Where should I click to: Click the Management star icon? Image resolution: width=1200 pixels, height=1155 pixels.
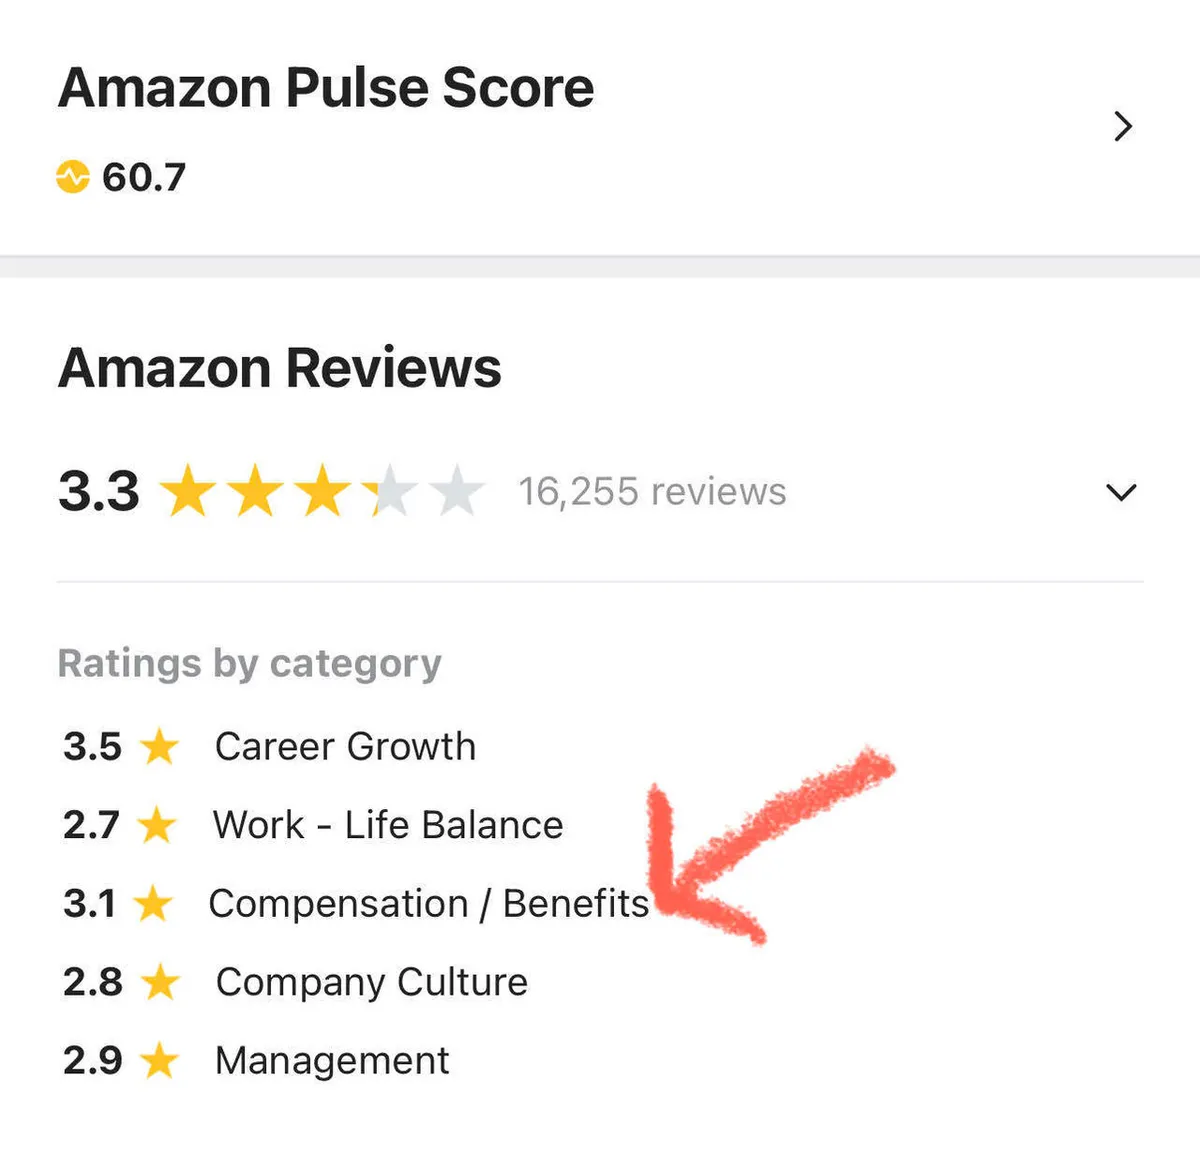click(159, 1061)
